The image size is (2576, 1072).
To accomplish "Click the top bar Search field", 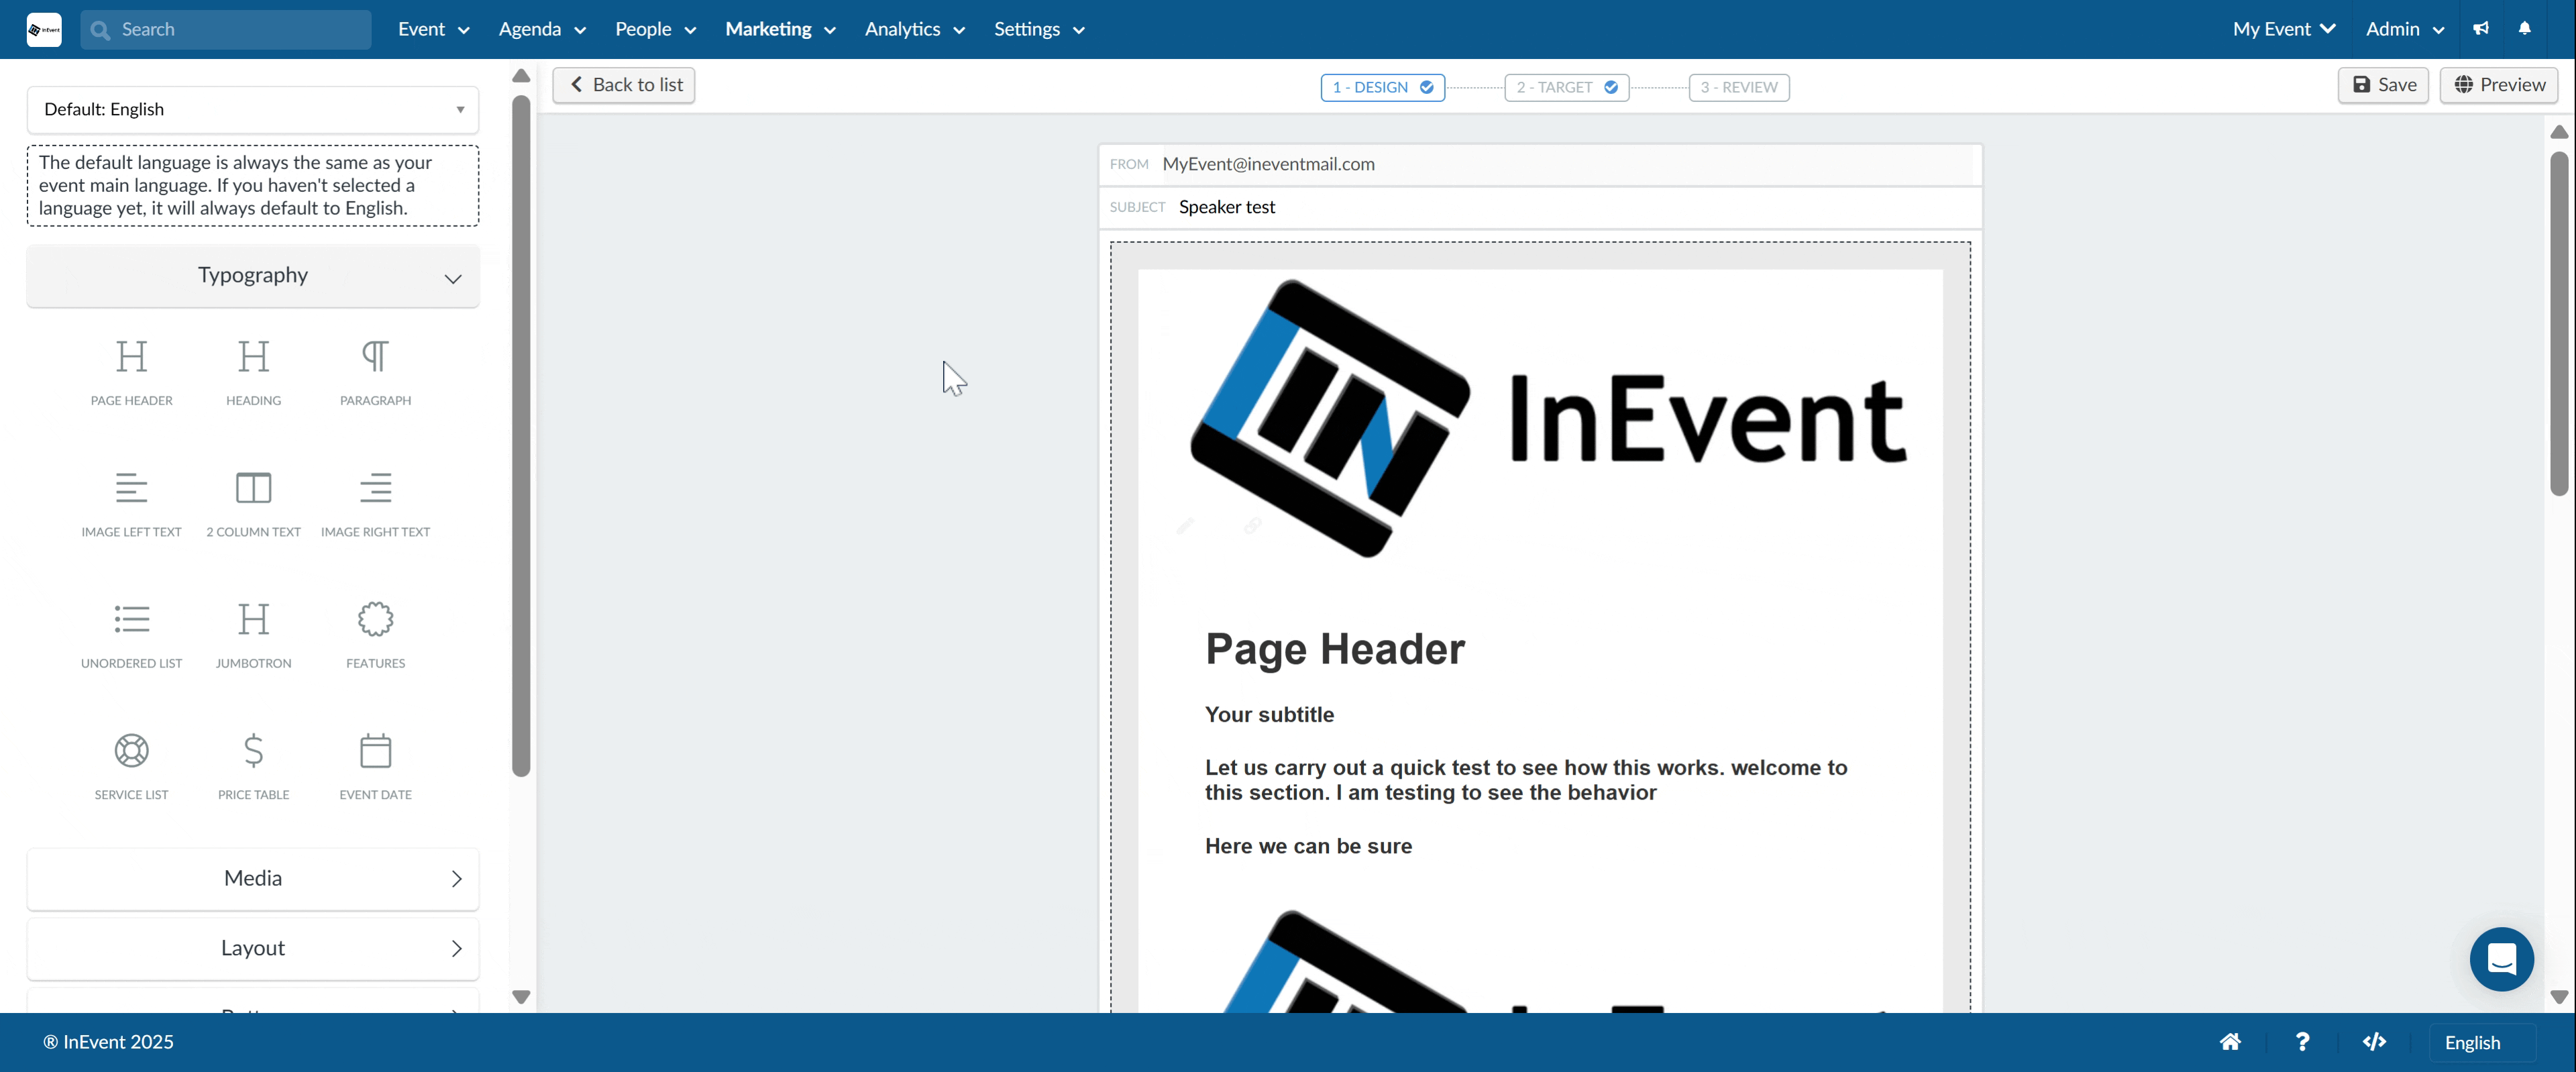I will 226,29.
